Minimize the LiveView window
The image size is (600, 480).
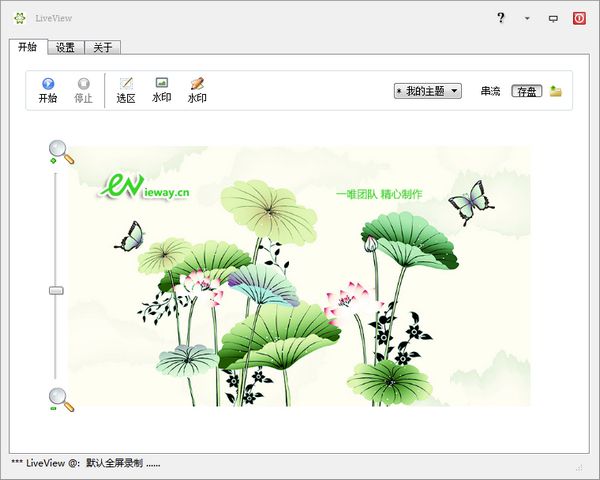[553, 18]
